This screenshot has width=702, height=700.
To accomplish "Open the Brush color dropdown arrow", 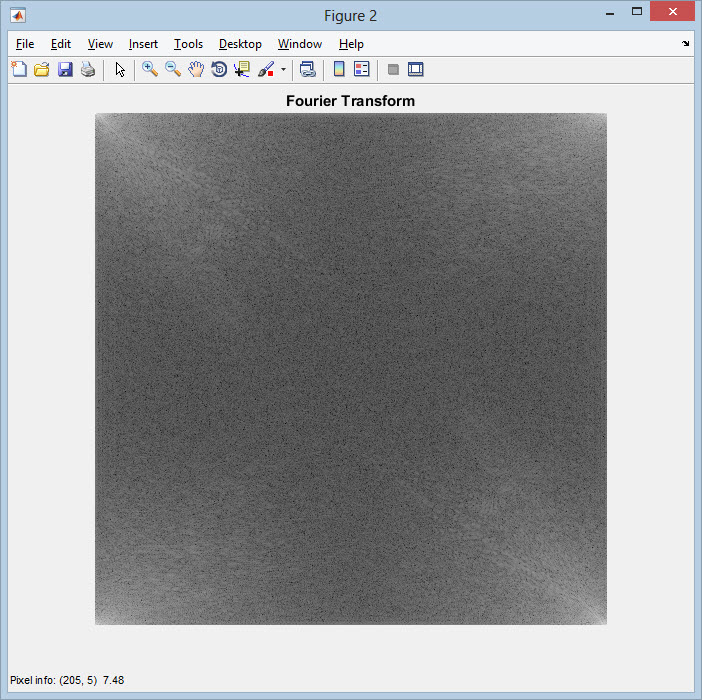I will pyautogui.click(x=283, y=69).
